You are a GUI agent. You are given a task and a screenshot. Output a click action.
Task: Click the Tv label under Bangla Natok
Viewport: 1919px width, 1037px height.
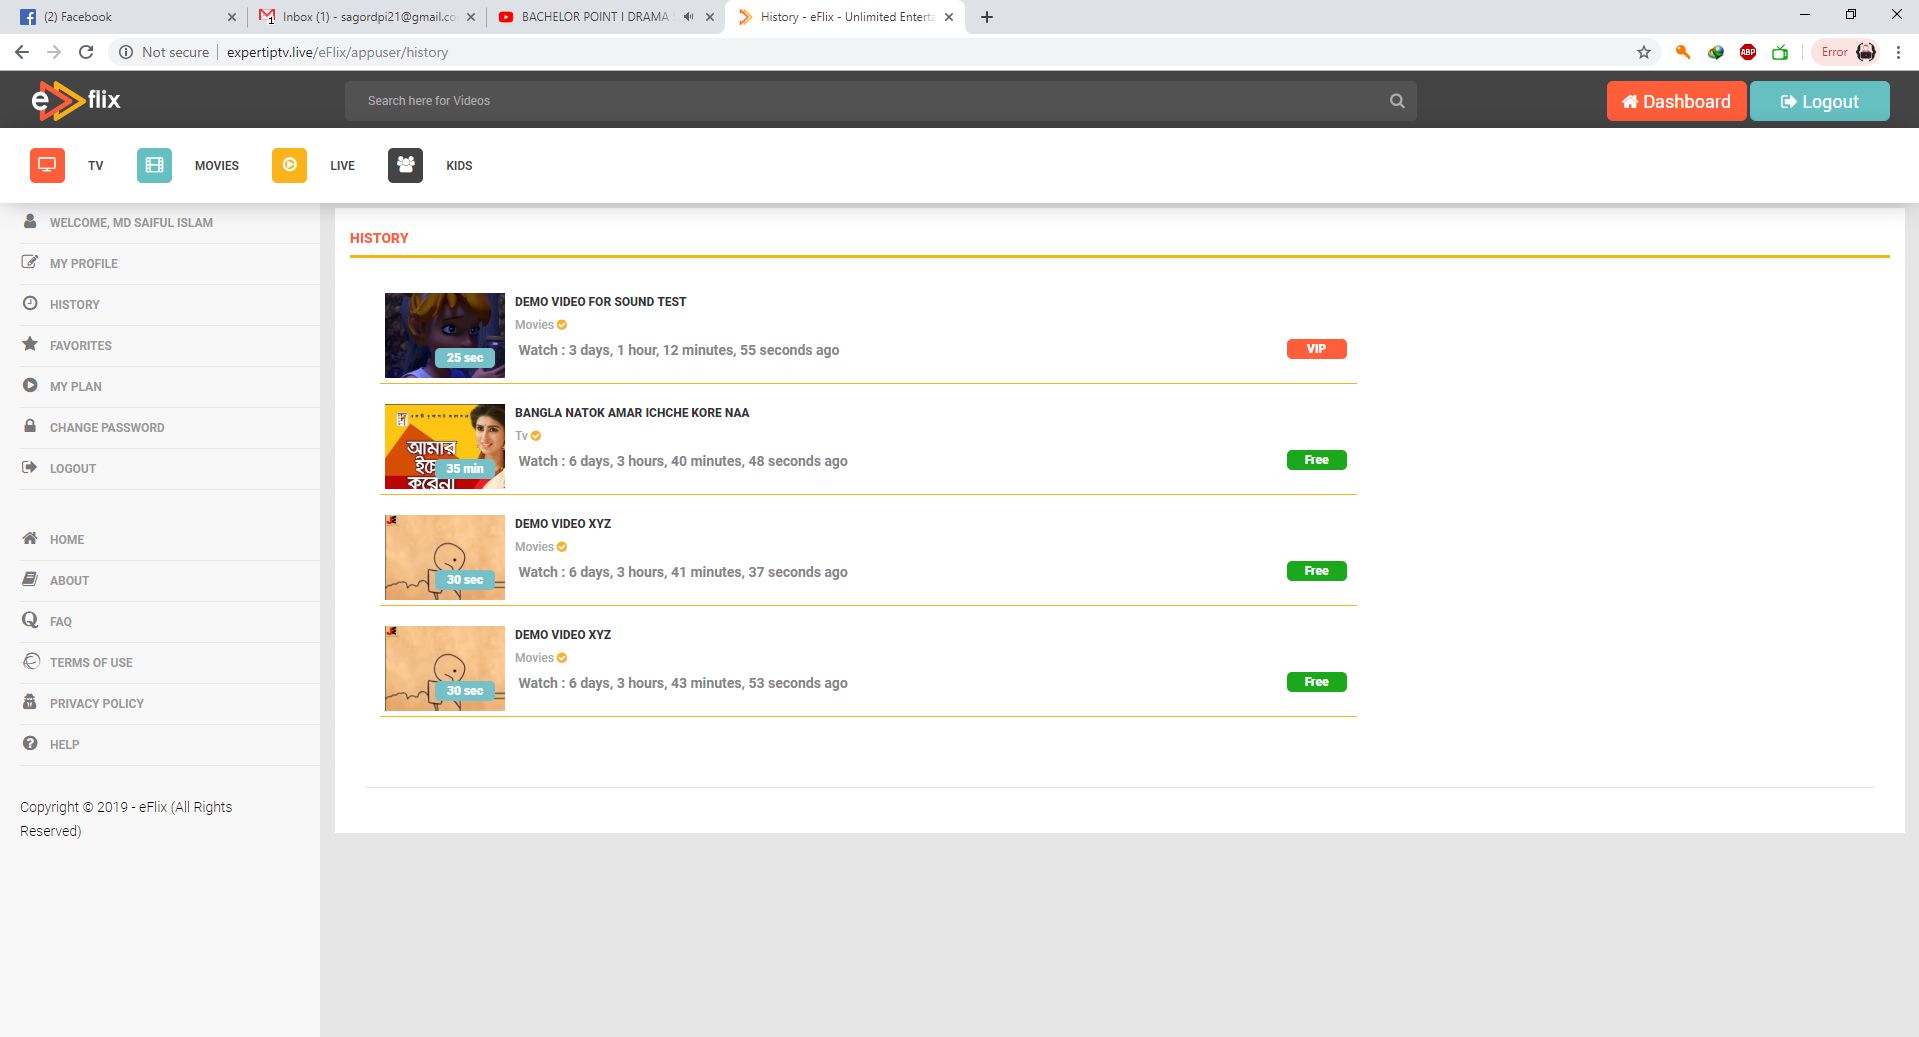pyautogui.click(x=521, y=436)
